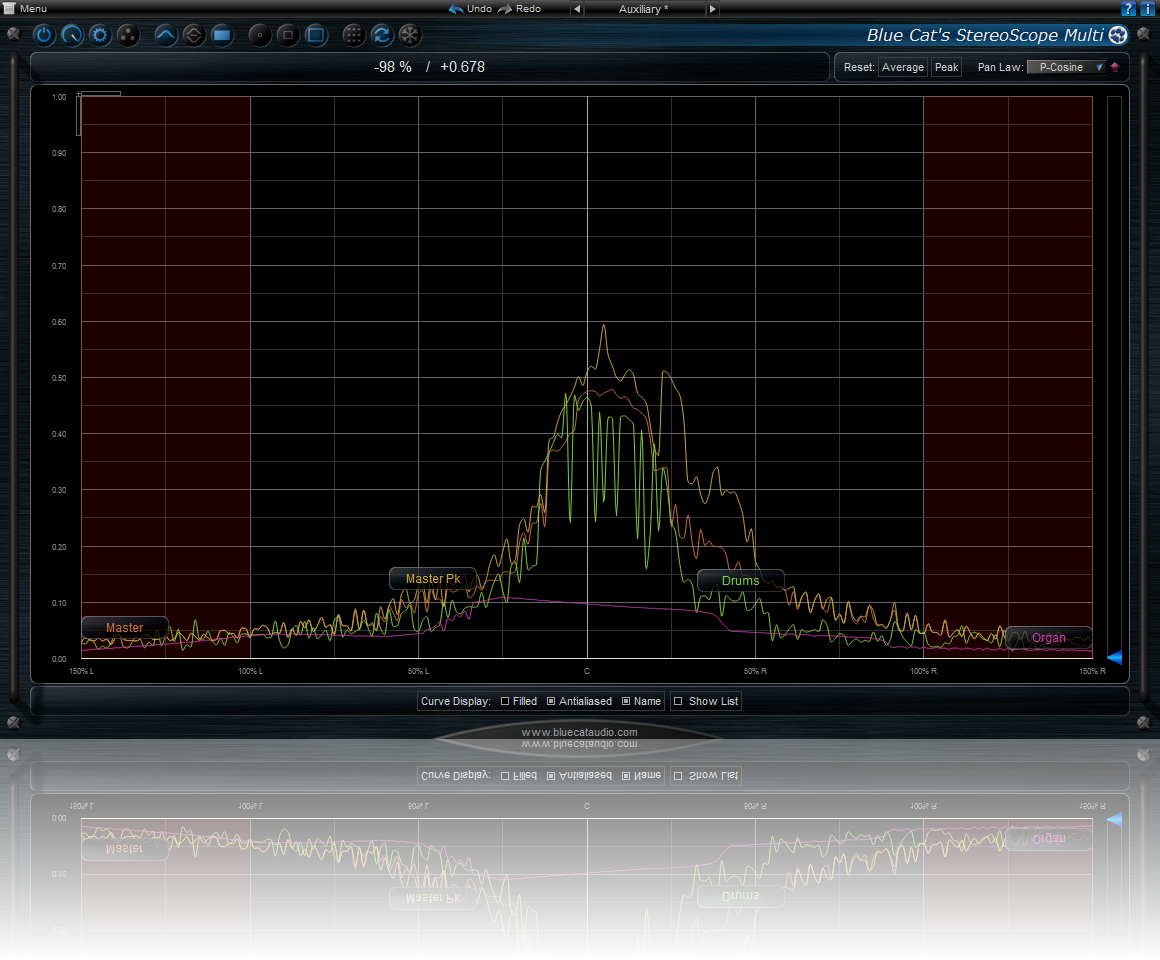Go to next preset with right arrow

click(712, 9)
